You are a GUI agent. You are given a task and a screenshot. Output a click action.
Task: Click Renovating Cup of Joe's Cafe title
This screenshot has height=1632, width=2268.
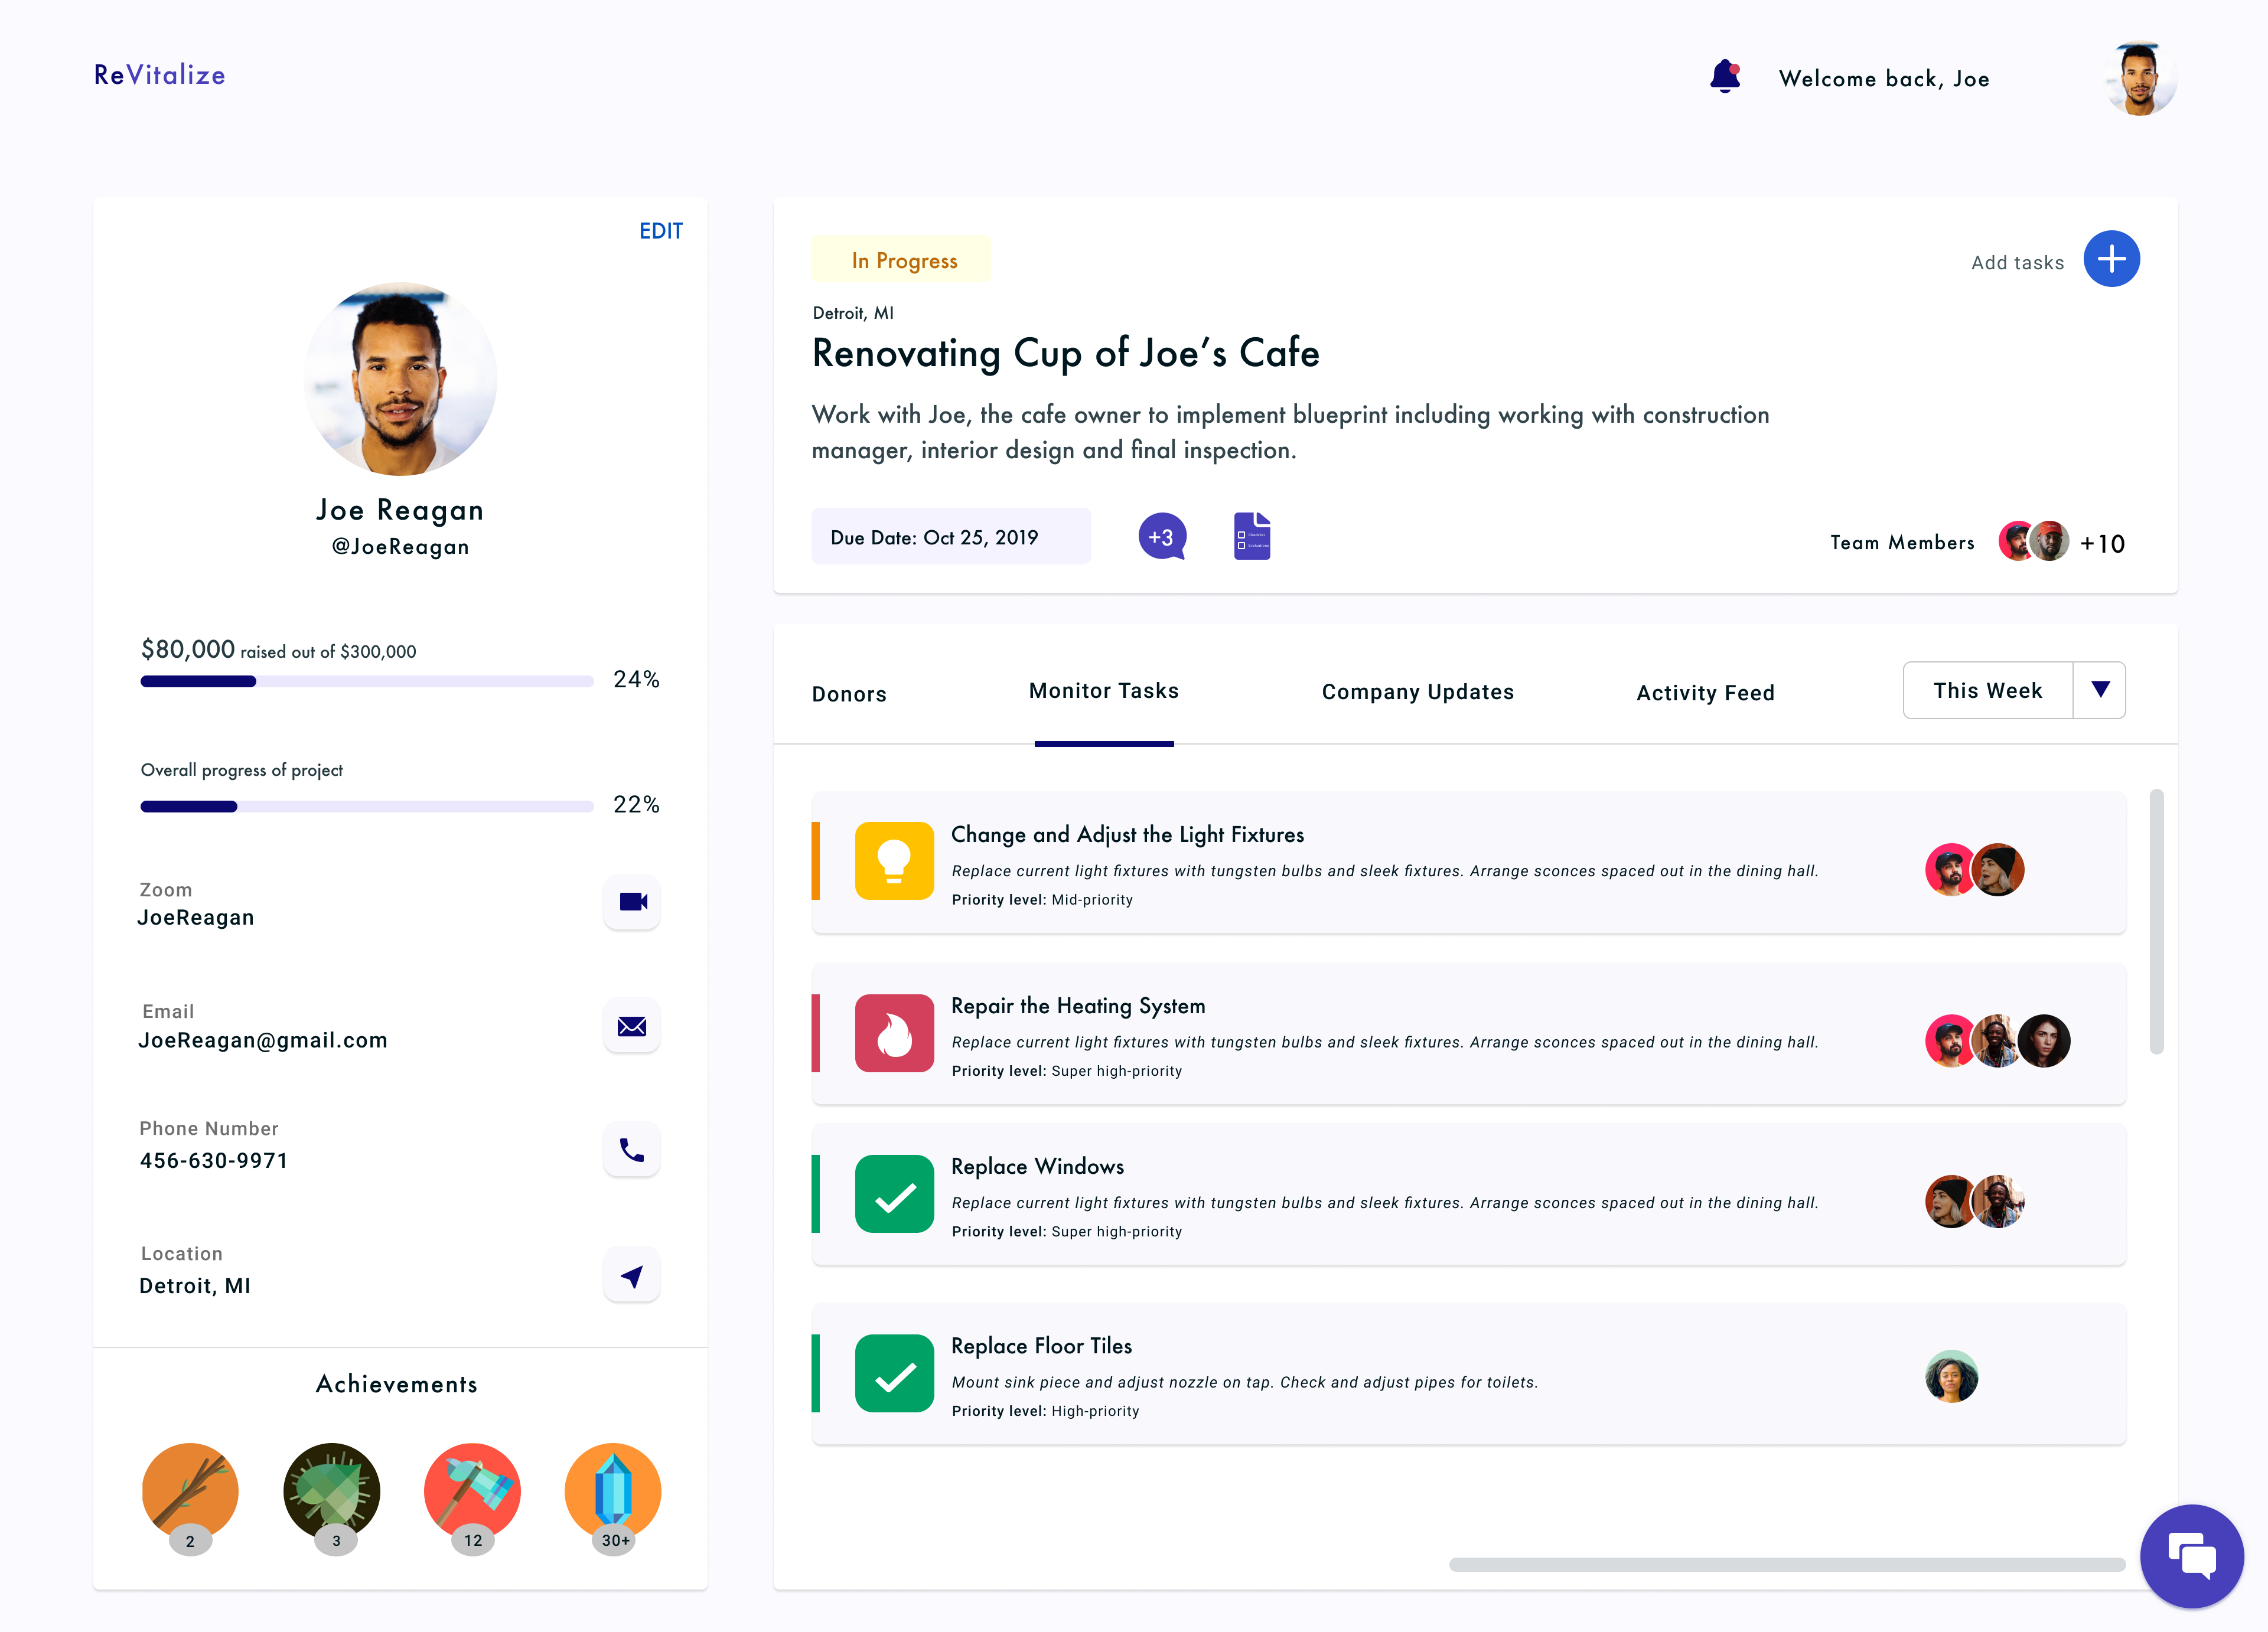1066,353
